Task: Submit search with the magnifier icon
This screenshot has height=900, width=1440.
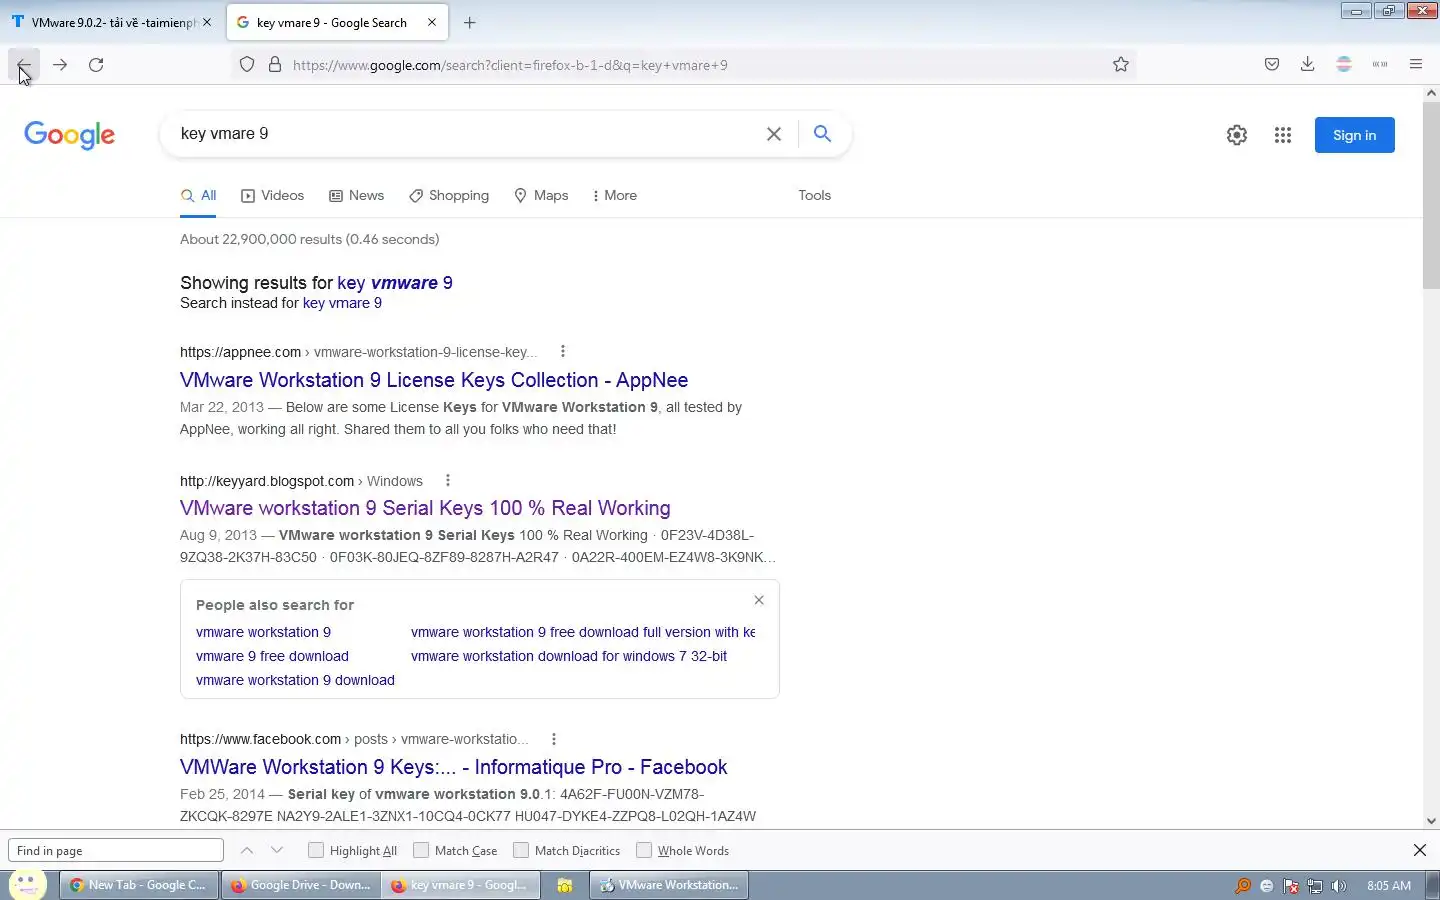Action: click(822, 134)
